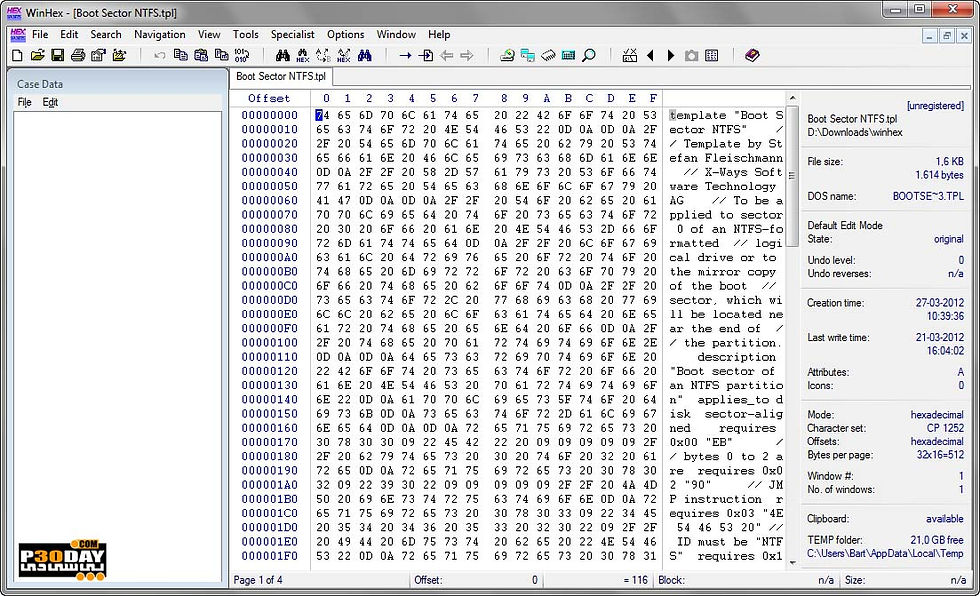Click the Replace Hex Values icon
This screenshot has width=980, height=596.
click(x=344, y=56)
